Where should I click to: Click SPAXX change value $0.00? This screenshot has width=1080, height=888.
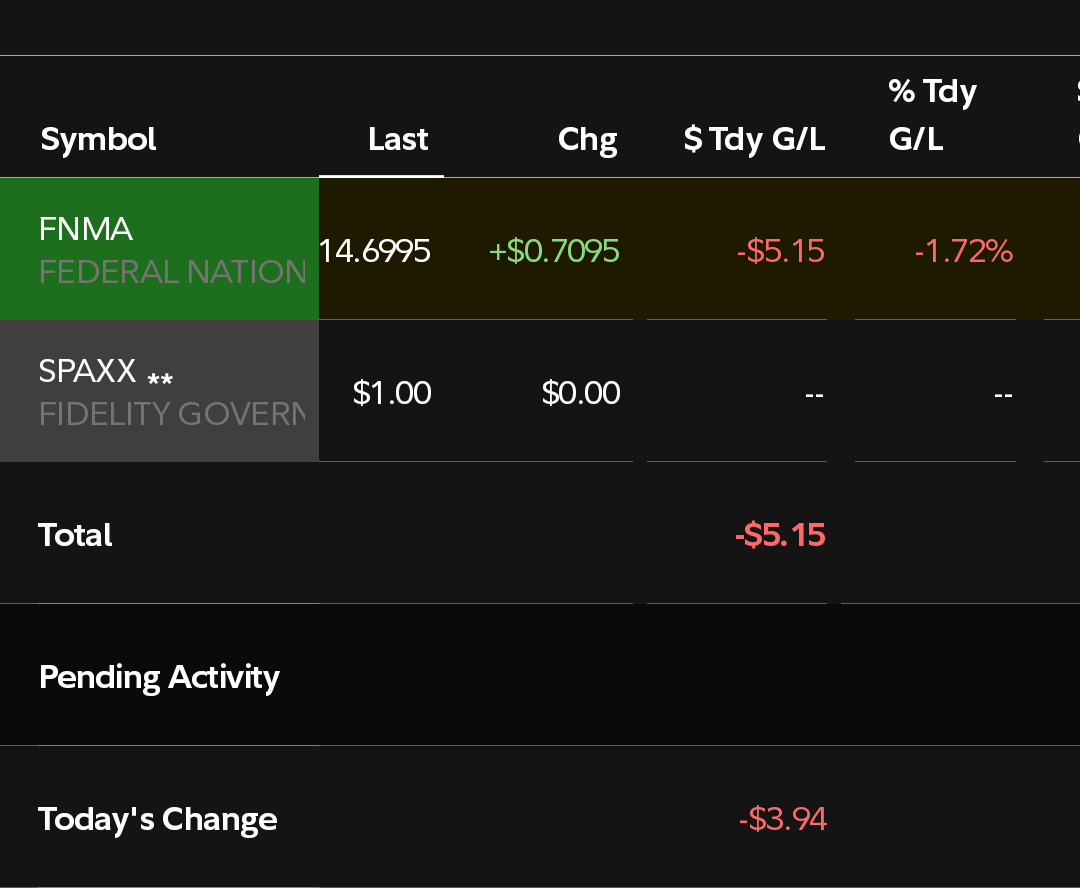click(x=580, y=393)
